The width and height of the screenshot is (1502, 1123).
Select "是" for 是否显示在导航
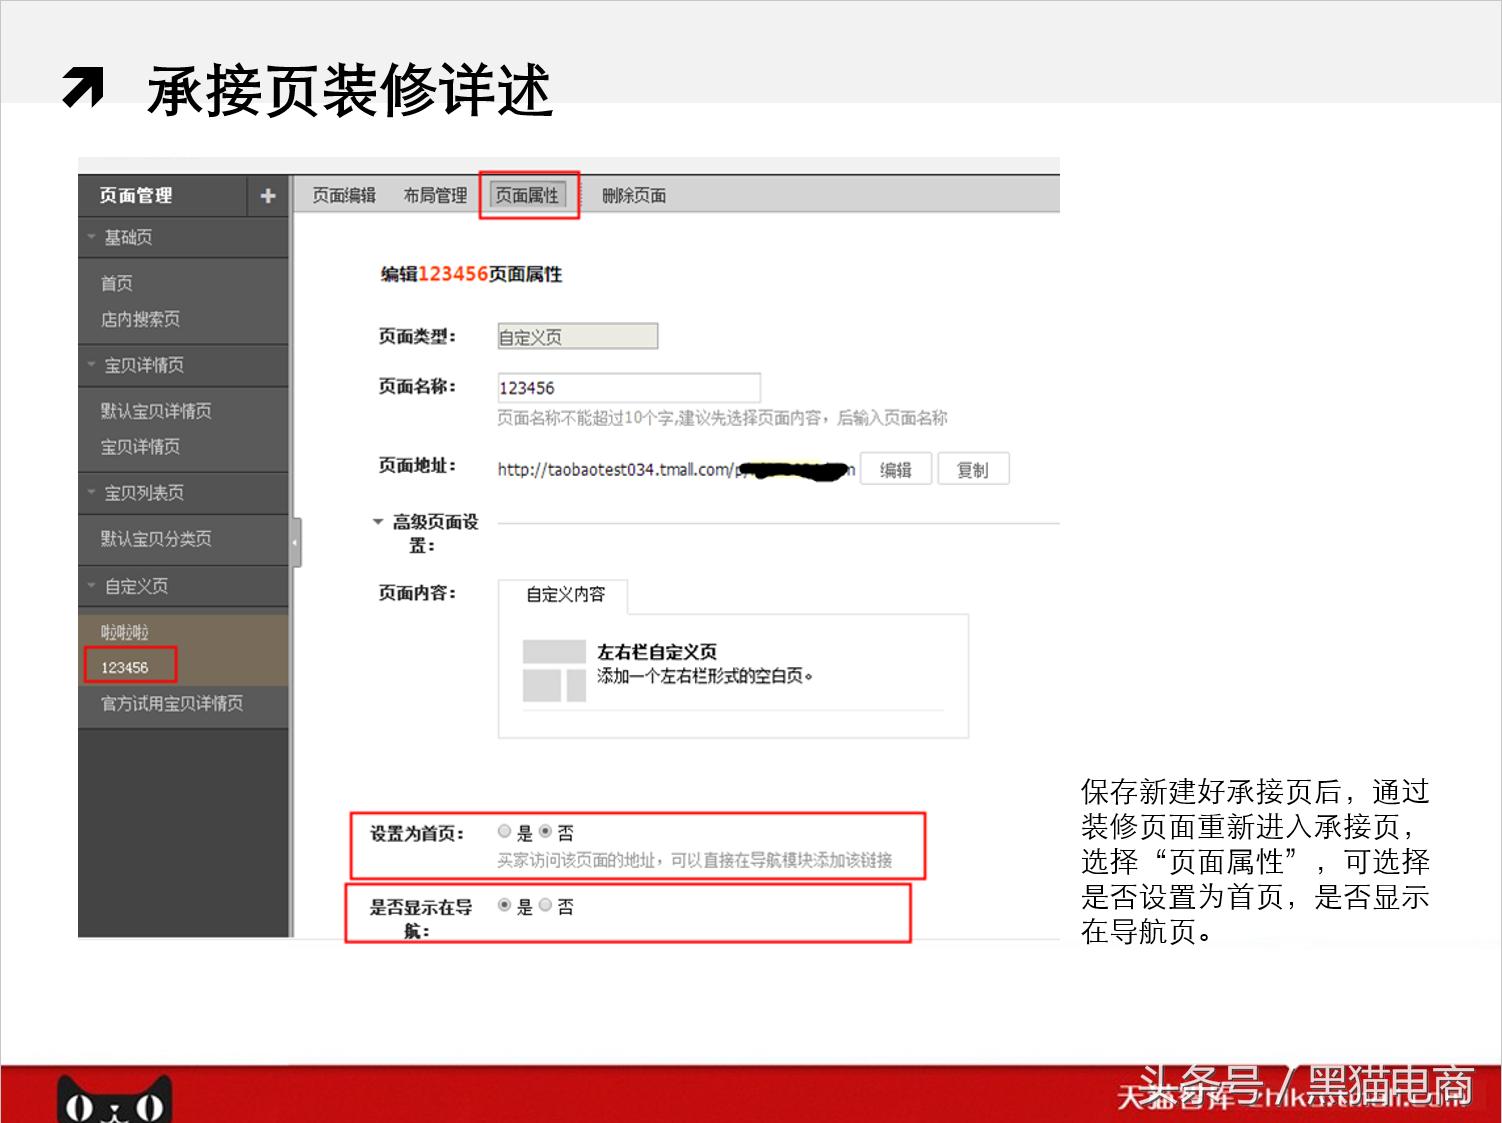tap(502, 906)
